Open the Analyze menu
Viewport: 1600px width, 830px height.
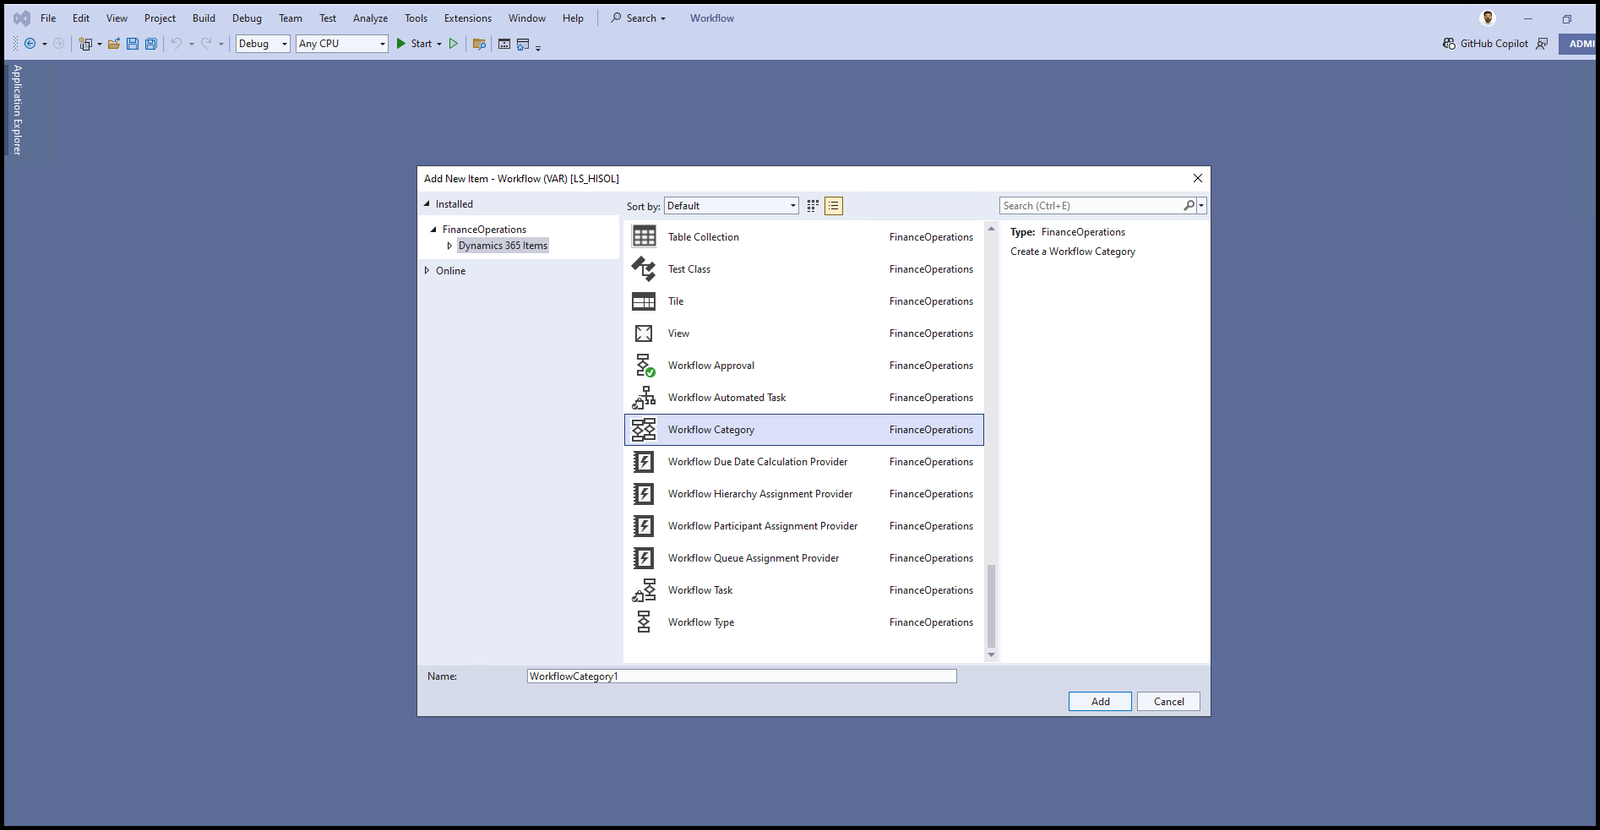click(370, 18)
